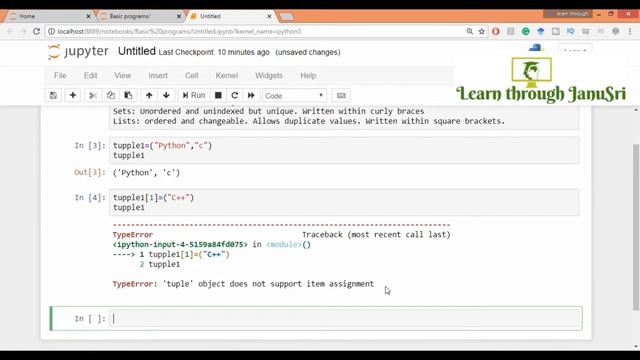640x360 pixels.
Task: Open the Chrome menu three dots
Action: pyautogui.click(x=630, y=31)
